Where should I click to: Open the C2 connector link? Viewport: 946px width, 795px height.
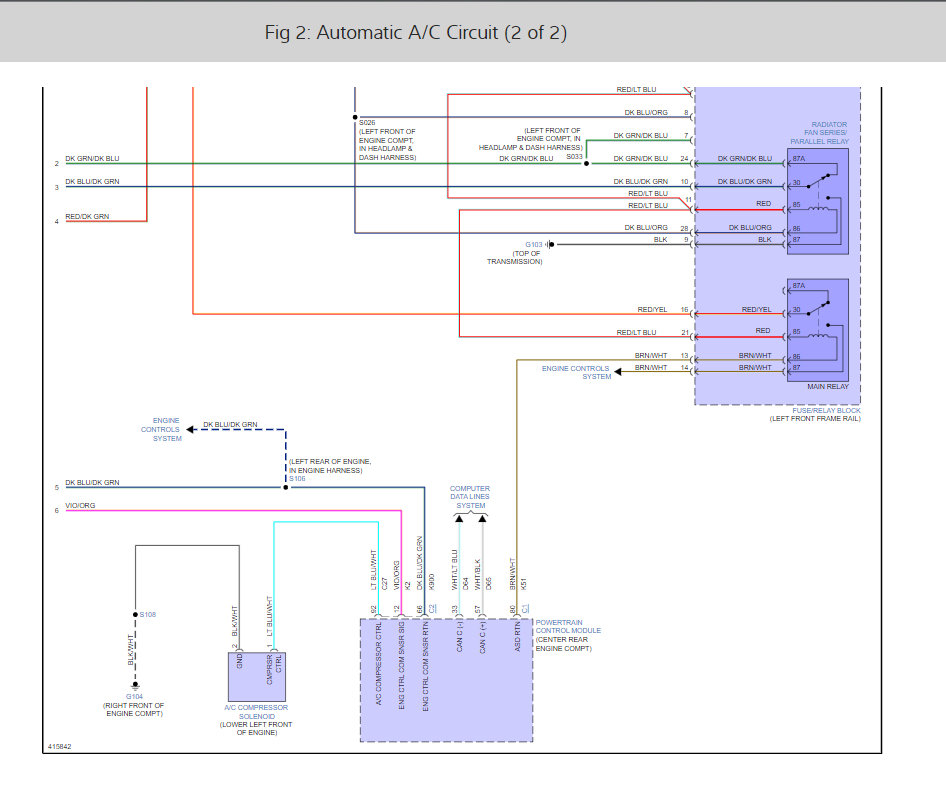[x=432, y=609]
